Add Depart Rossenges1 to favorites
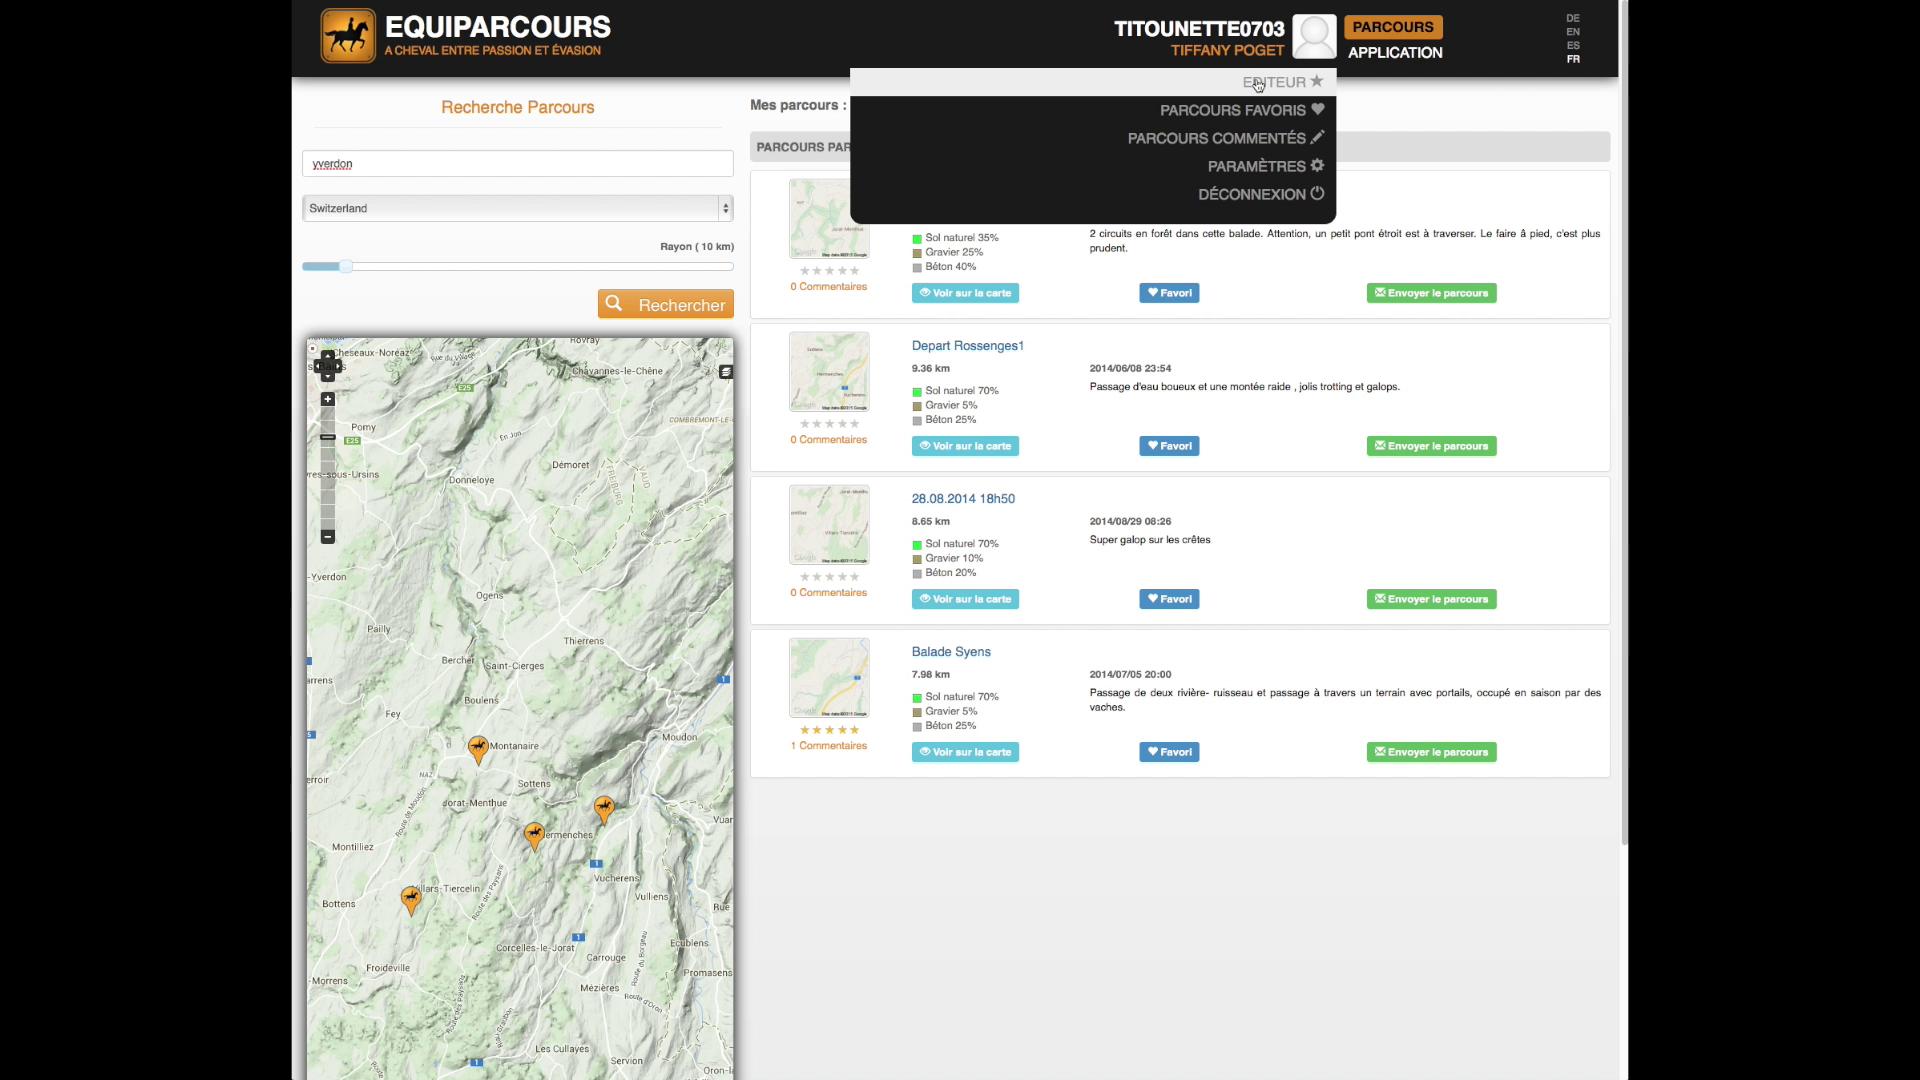The height and width of the screenshot is (1080, 1920). coord(1169,446)
